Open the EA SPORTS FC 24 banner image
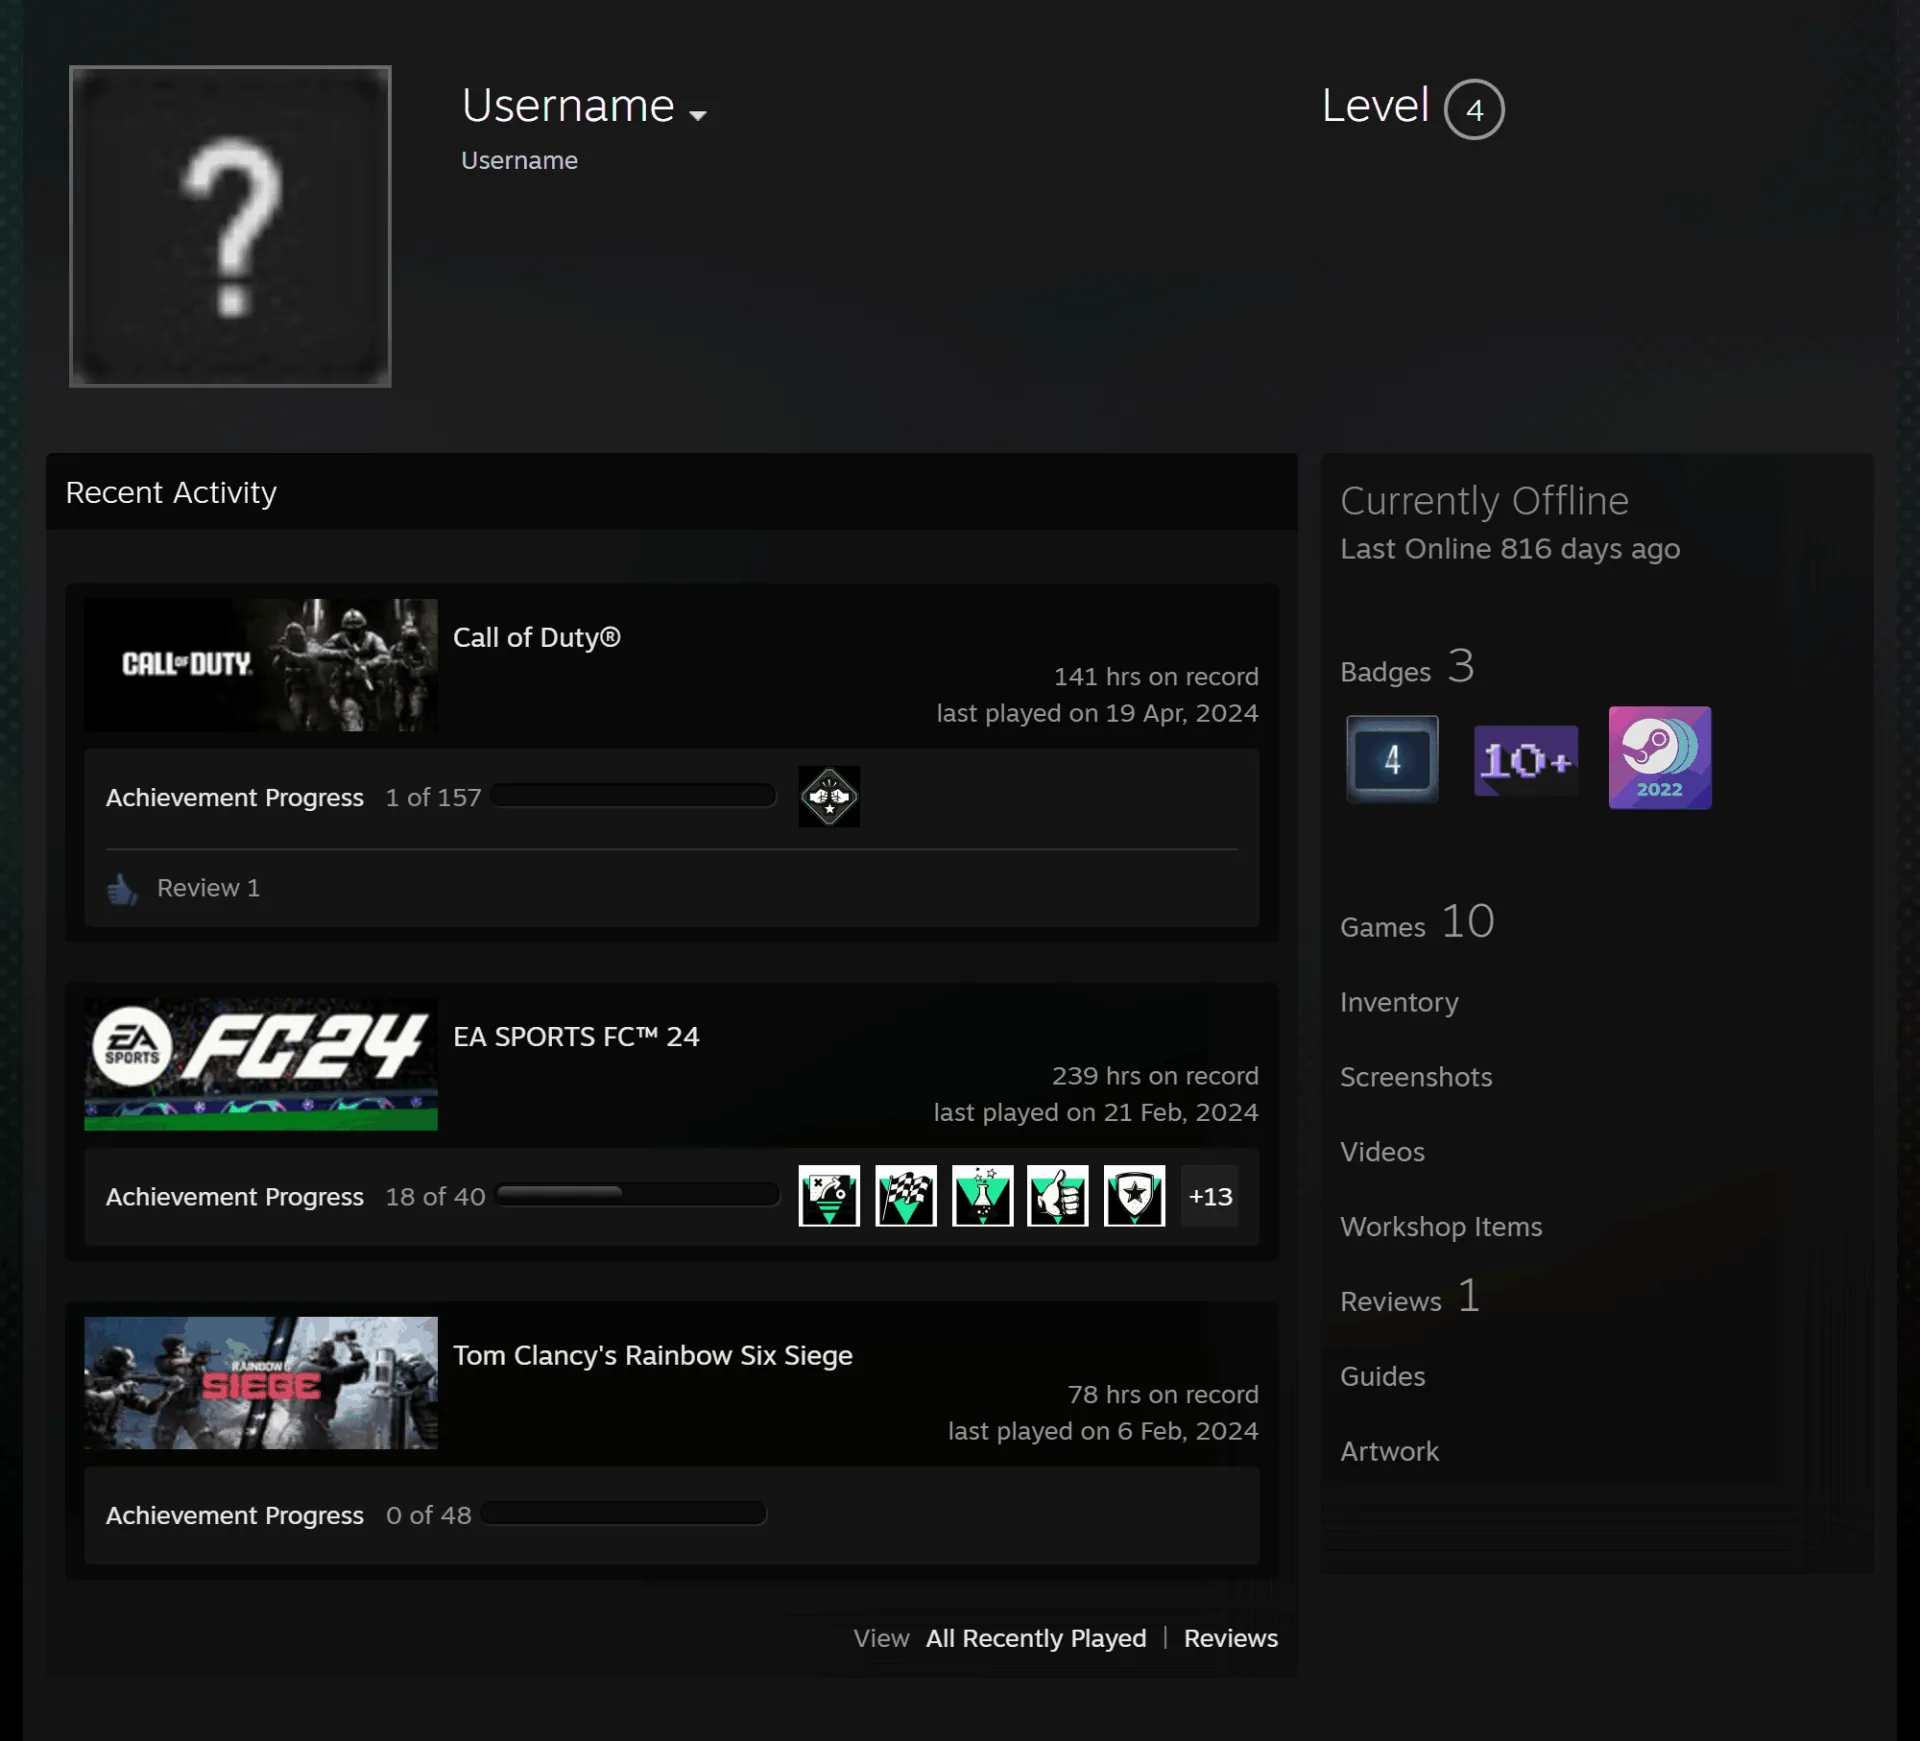Viewport: 1920px width, 1741px height. pos(261,1064)
